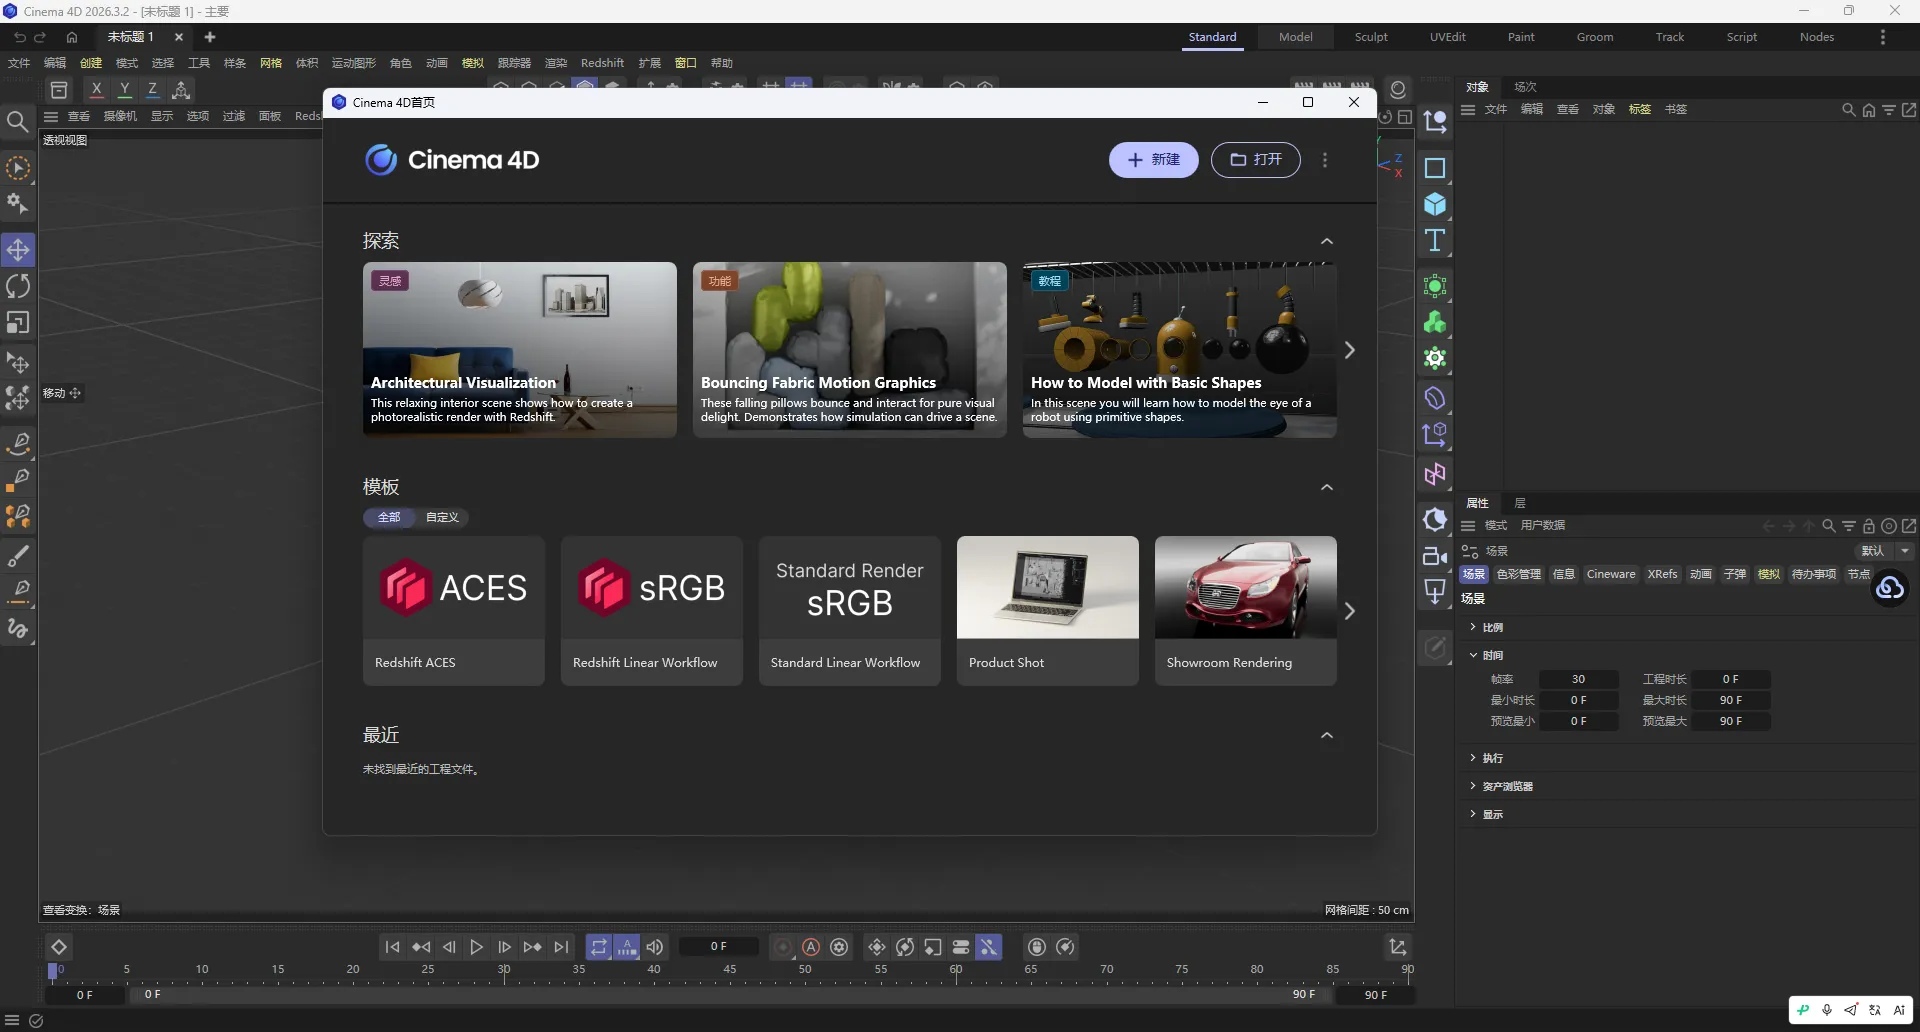Viewport: 1920px width, 1032px height.
Task: Jump to previous keyframe
Action: (421, 947)
